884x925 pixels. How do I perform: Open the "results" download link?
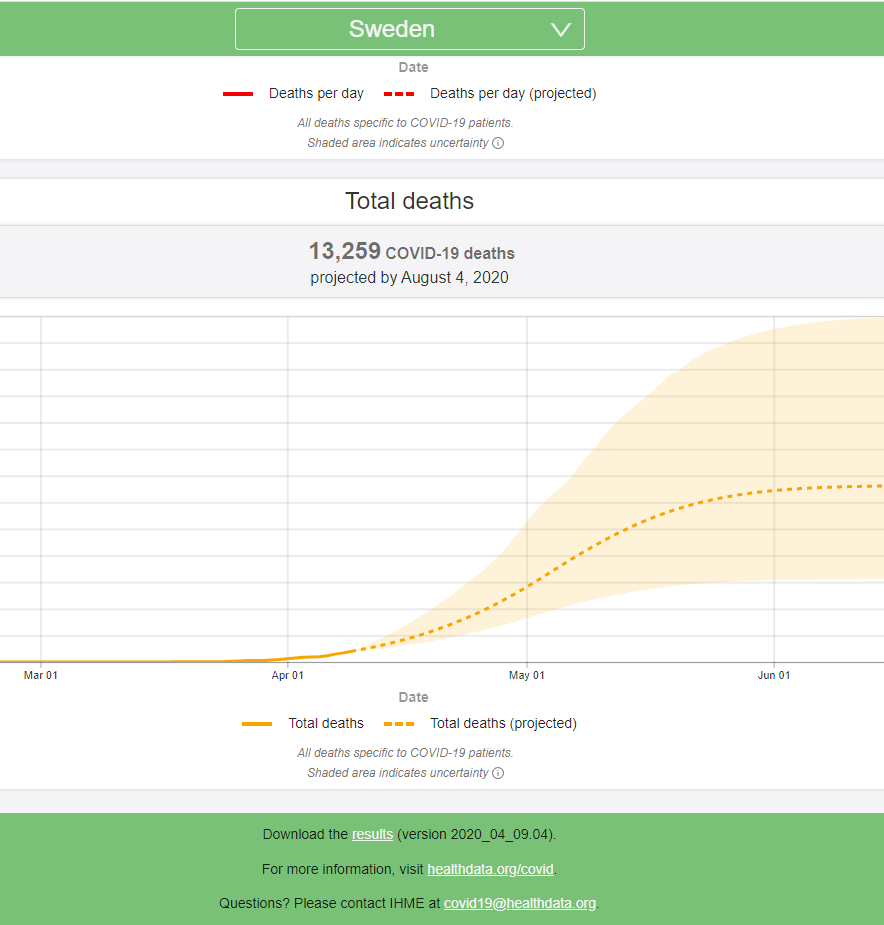click(372, 834)
